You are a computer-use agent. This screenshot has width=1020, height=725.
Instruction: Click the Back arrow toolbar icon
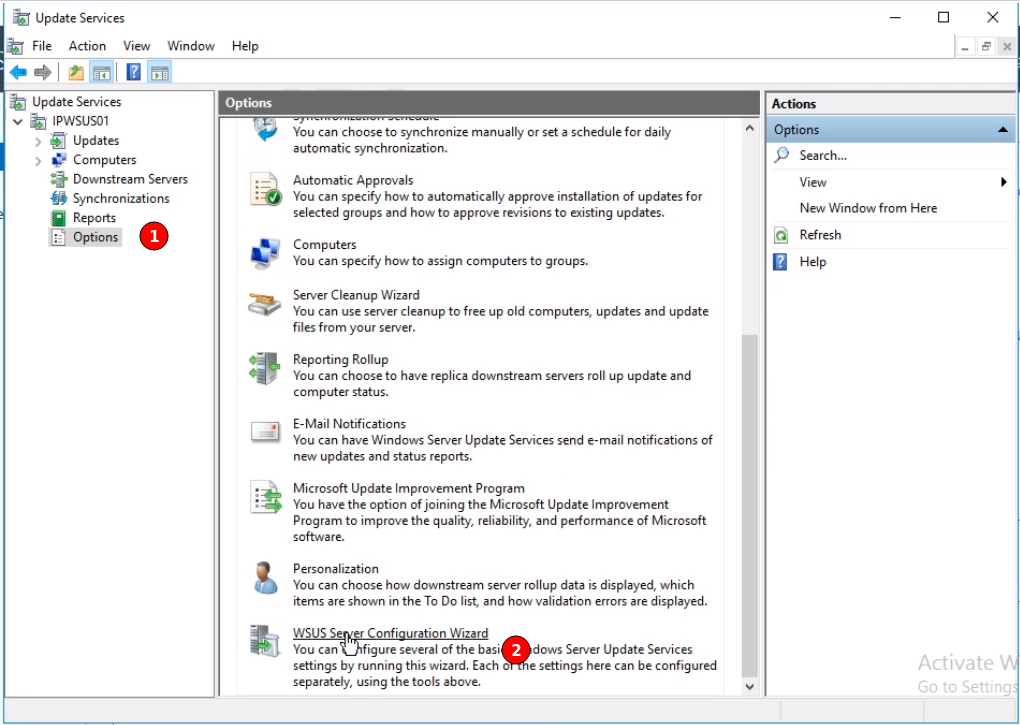[x=18, y=72]
